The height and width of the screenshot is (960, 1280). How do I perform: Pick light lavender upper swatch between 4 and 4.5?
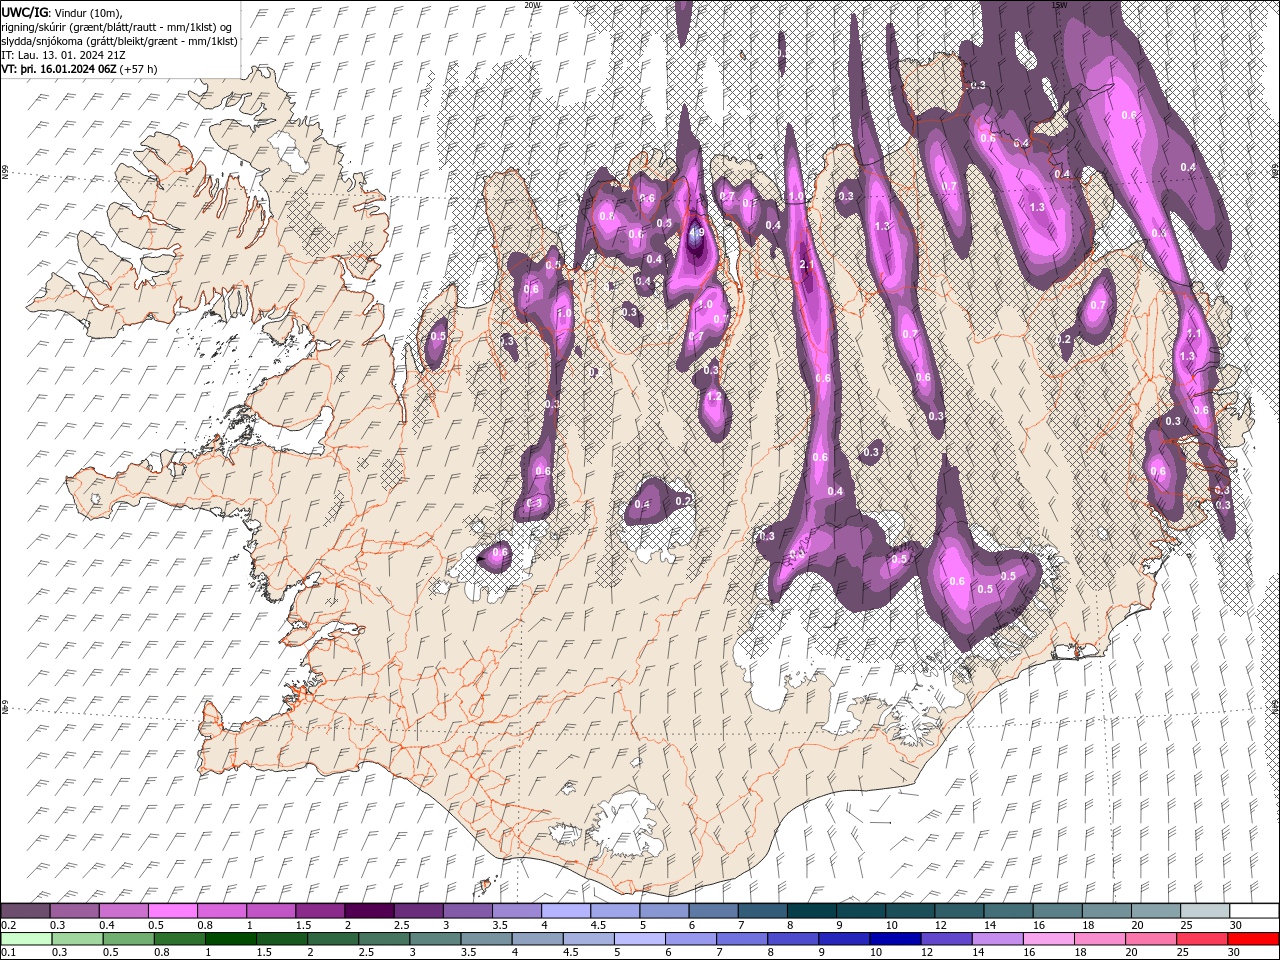click(x=565, y=911)
